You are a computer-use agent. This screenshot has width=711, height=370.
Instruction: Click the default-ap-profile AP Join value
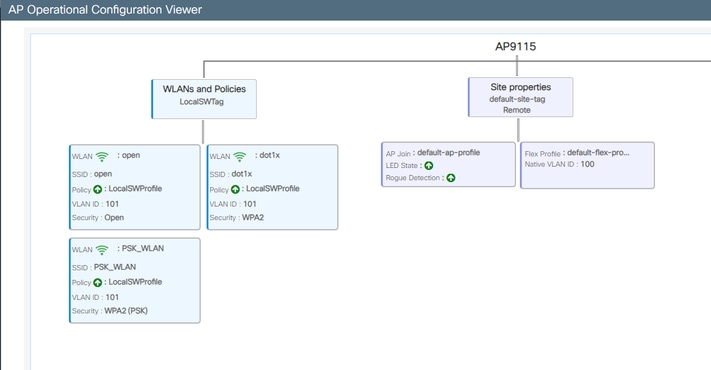coord(448,153)
